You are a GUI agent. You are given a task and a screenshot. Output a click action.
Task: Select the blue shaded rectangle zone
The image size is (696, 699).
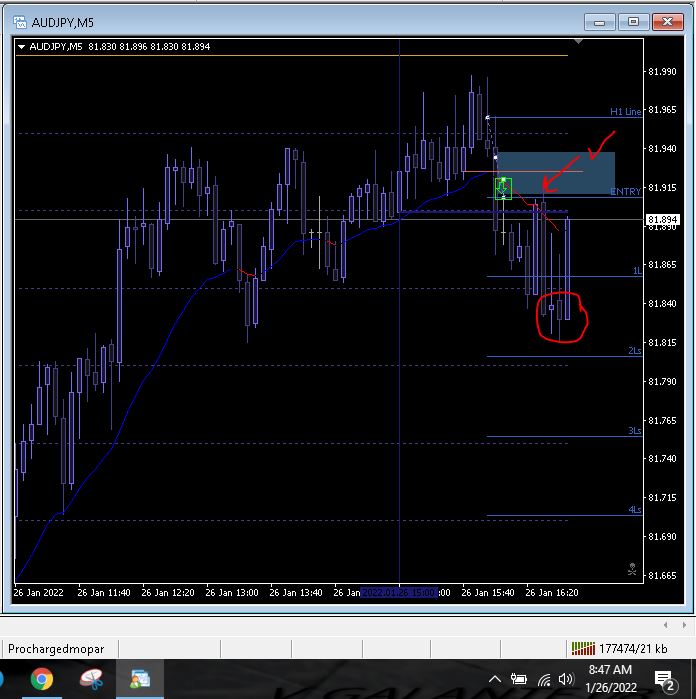pos(556,173)
